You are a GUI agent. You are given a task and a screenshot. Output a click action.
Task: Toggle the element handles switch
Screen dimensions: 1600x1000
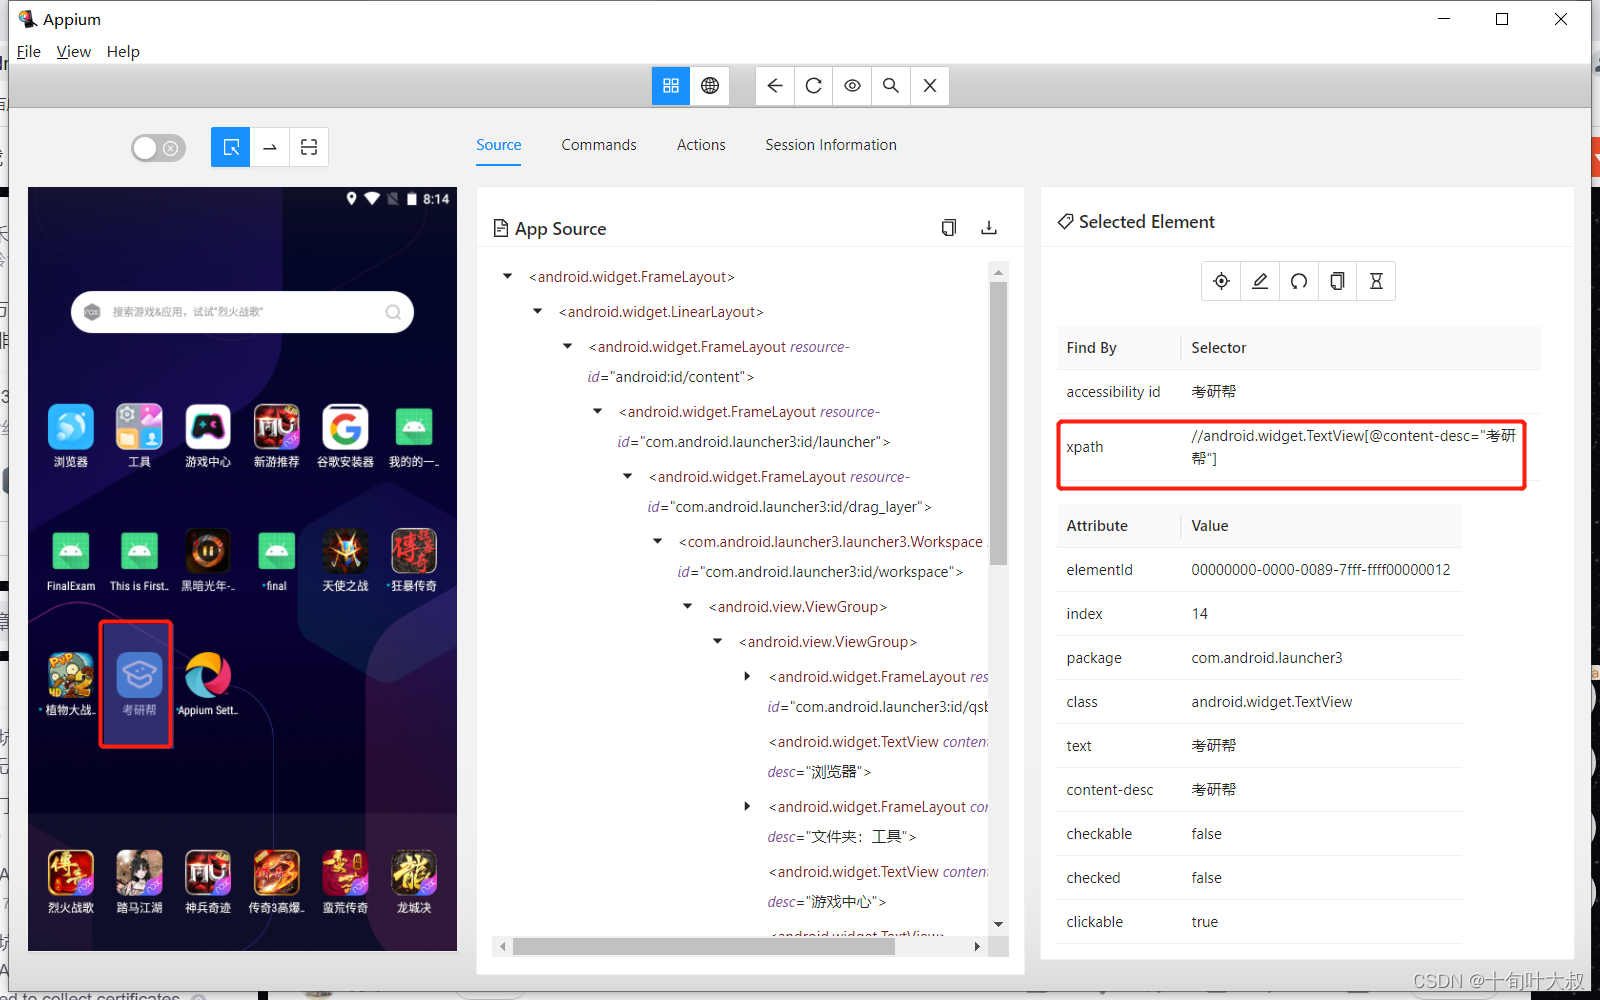pyautogui.click(x=158, y=148)
